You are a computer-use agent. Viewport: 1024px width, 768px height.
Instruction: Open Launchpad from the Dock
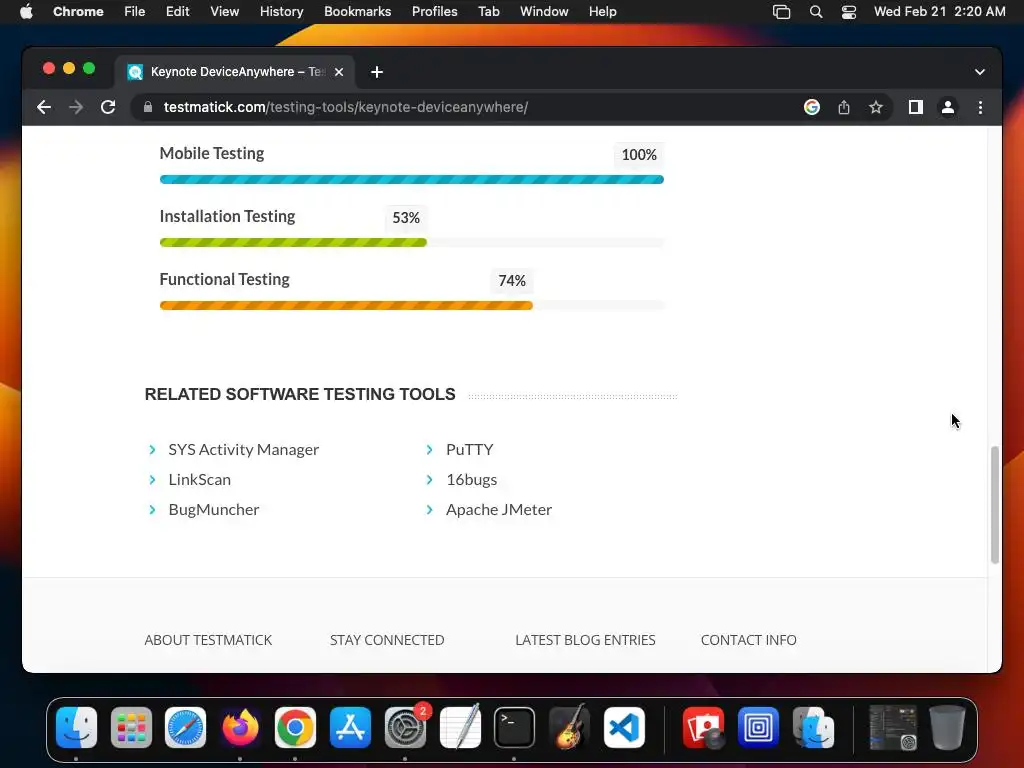point(131,728)
